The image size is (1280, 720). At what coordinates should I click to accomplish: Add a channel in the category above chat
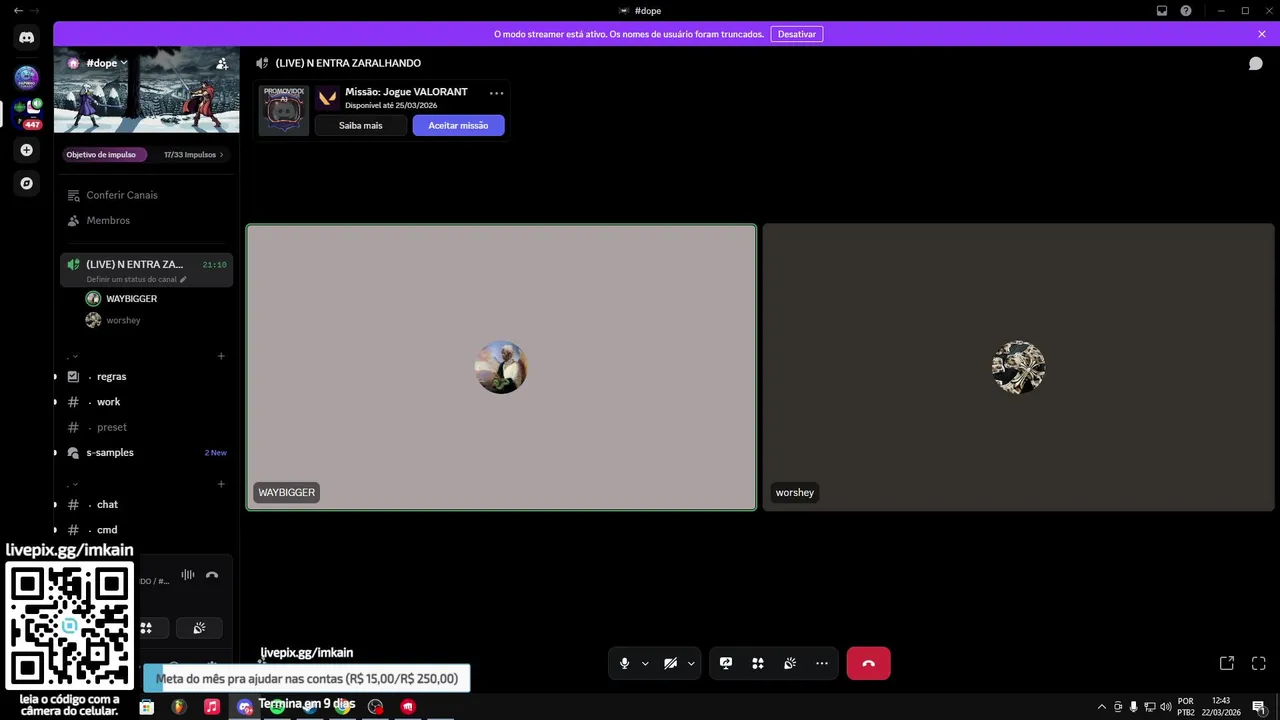point(221,484)
